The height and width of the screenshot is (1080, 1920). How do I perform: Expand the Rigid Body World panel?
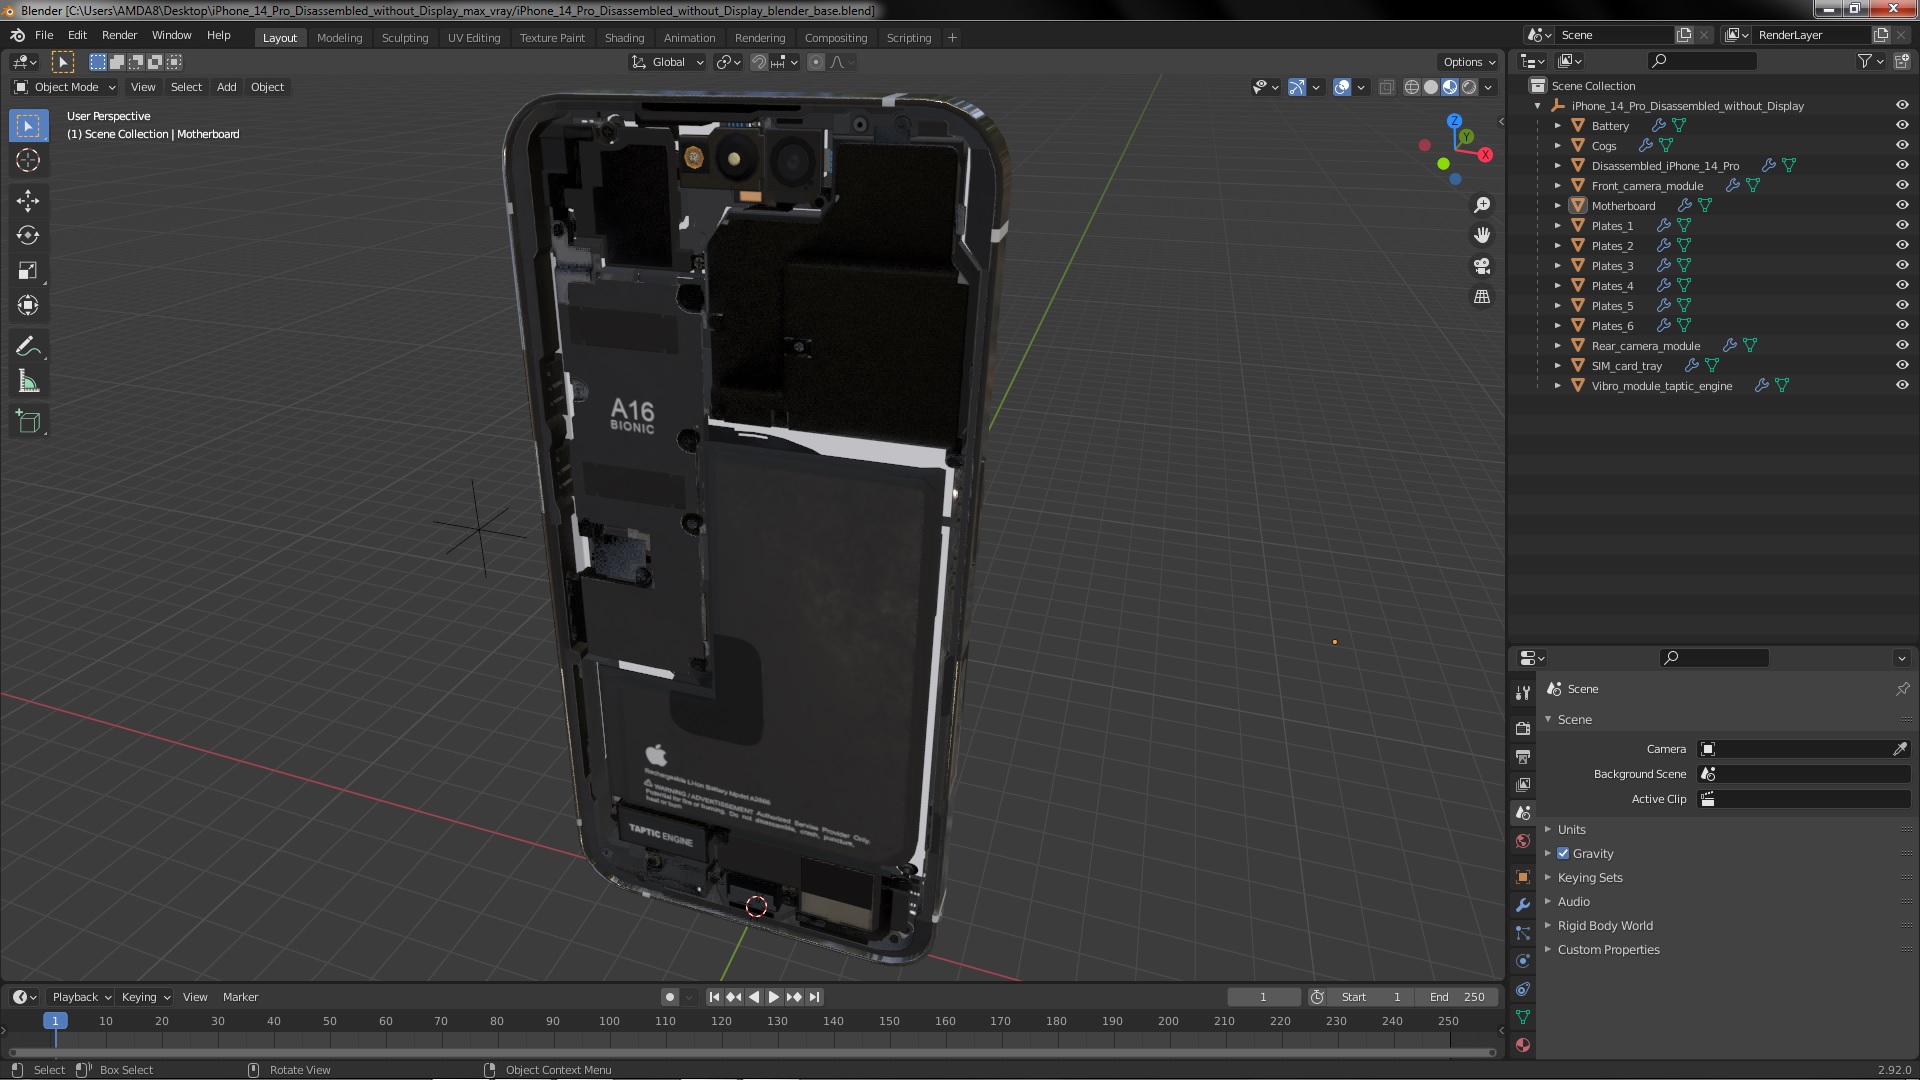pyautogui.click(x=1604, y=926)
